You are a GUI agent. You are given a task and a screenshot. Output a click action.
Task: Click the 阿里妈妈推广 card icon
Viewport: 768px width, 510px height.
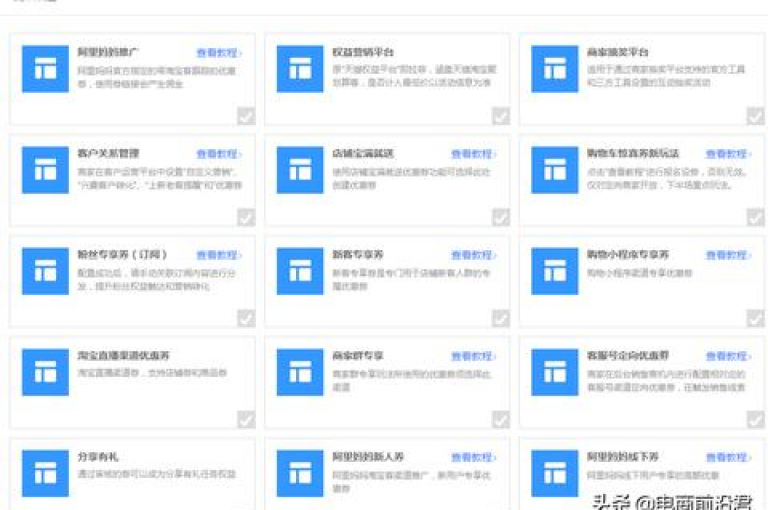[45, 69]
